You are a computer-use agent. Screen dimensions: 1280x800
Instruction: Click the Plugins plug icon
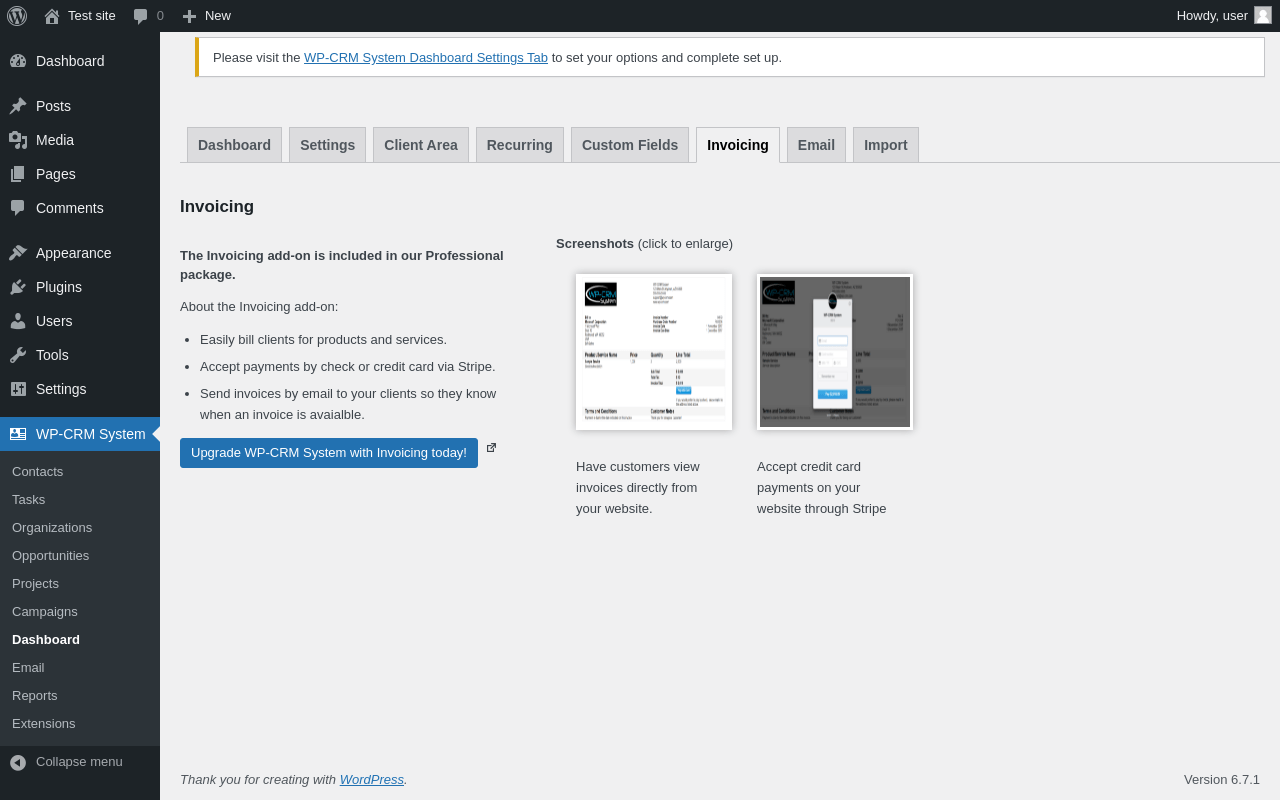18,287
